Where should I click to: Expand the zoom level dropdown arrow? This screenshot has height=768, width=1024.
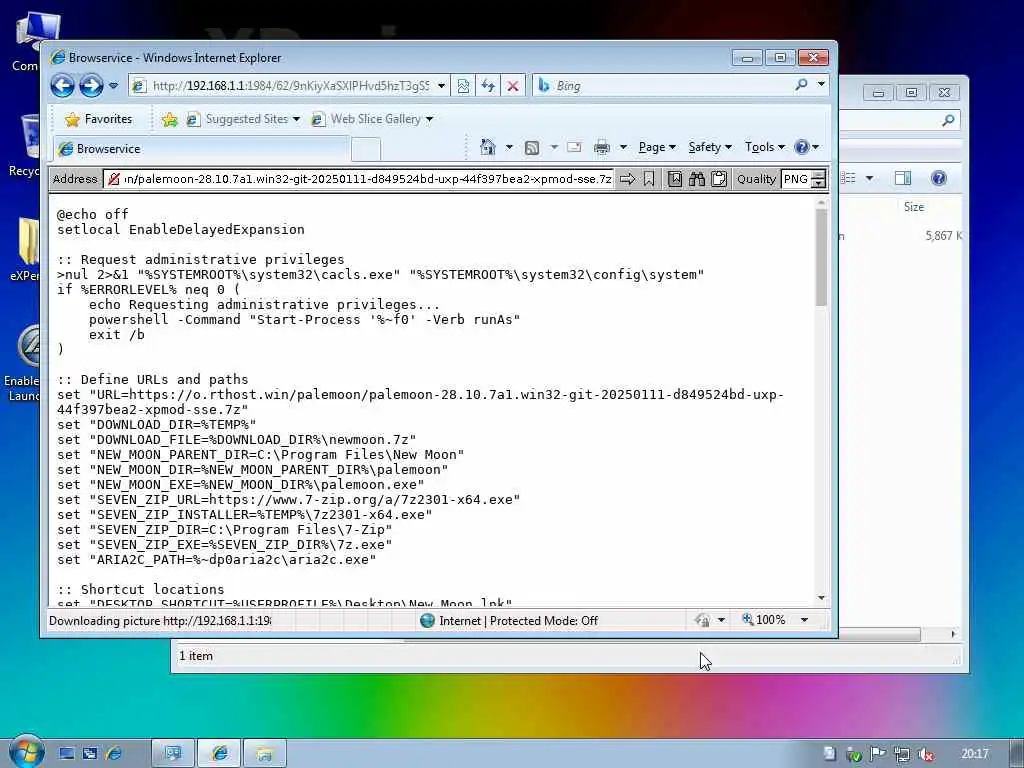tap(805, 620)
